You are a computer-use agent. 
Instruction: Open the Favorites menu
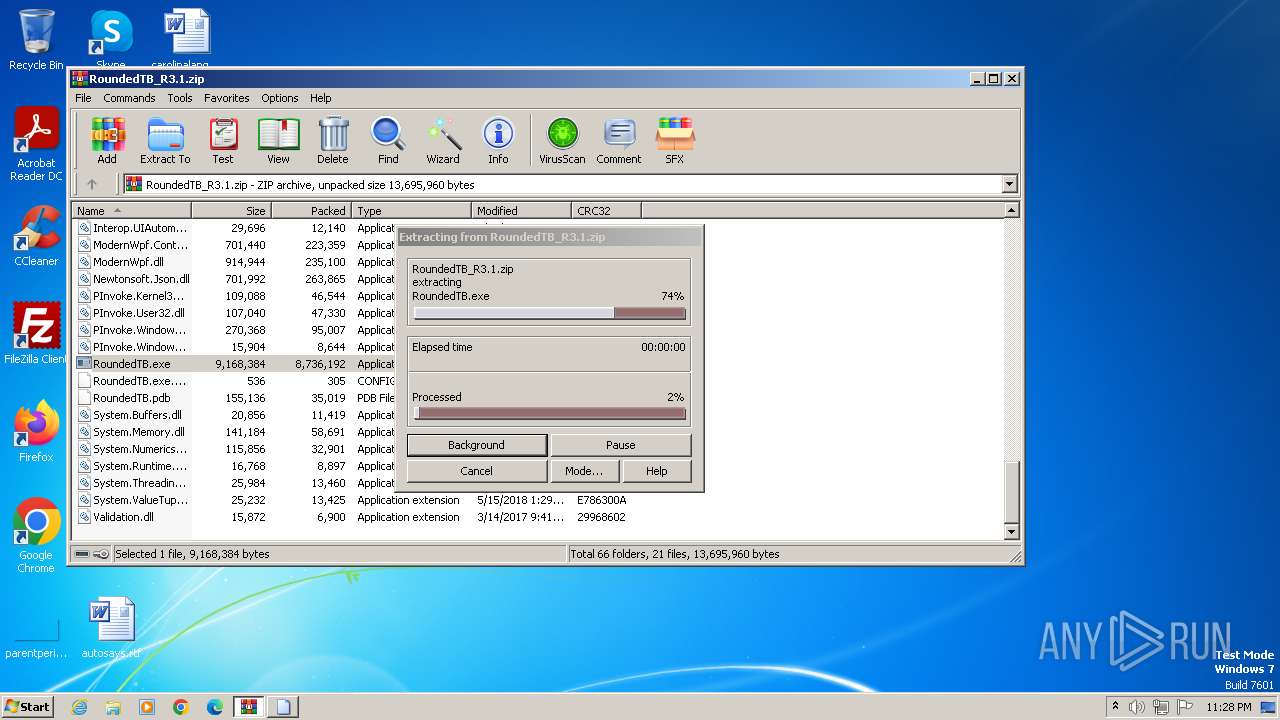tap(227, 98)
